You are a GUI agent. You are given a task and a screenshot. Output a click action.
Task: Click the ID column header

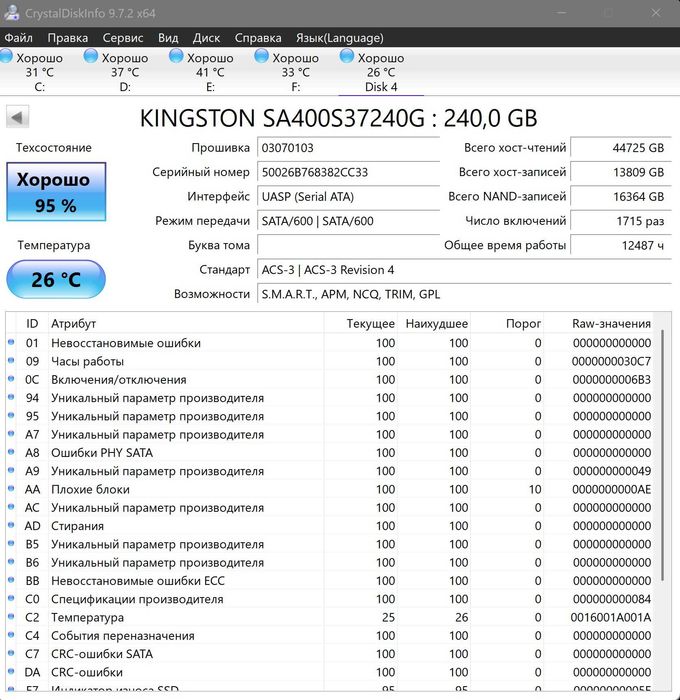(32, 323)
